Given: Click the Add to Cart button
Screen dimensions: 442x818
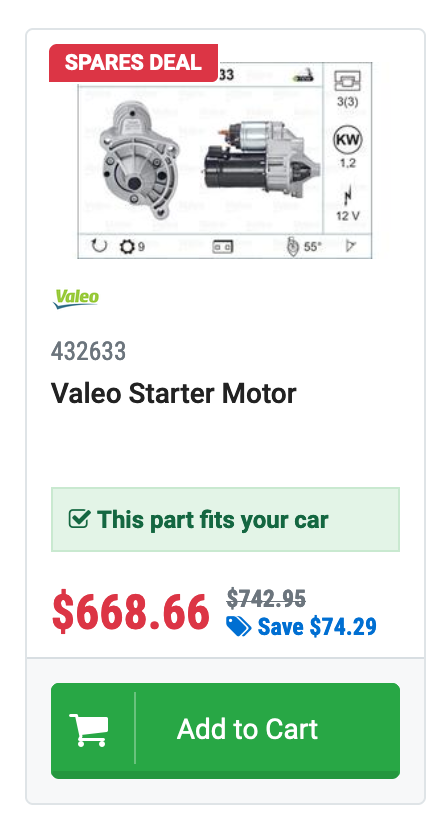Looking at the screenshot, I should tap(225, 730).
